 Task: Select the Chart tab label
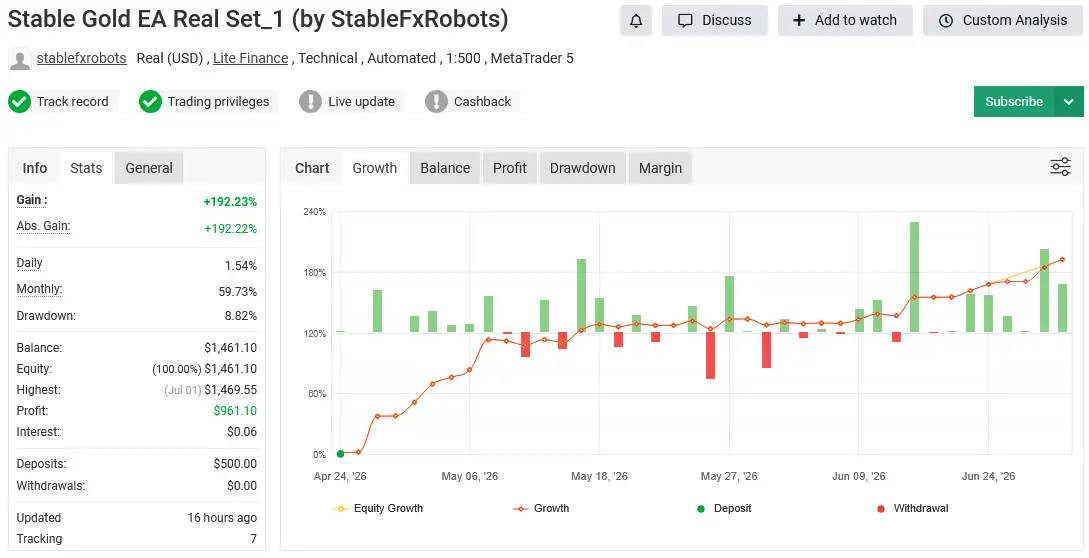click(312, 168)
